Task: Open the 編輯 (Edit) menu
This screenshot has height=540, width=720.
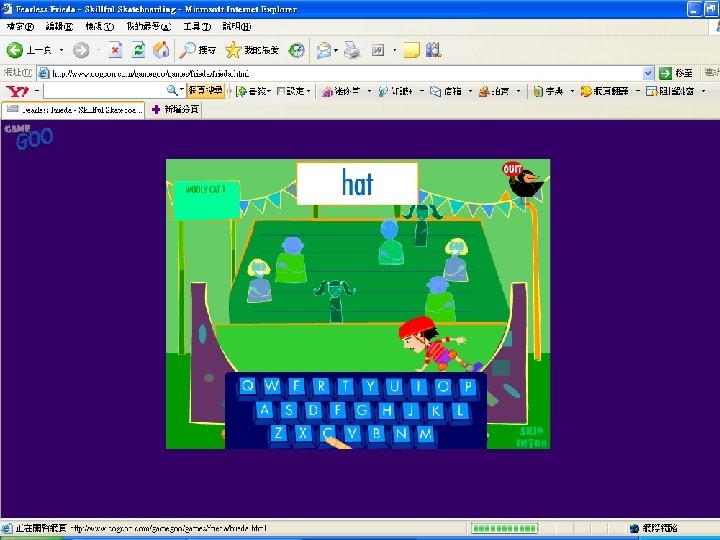Action: click(x=59, y=27)
